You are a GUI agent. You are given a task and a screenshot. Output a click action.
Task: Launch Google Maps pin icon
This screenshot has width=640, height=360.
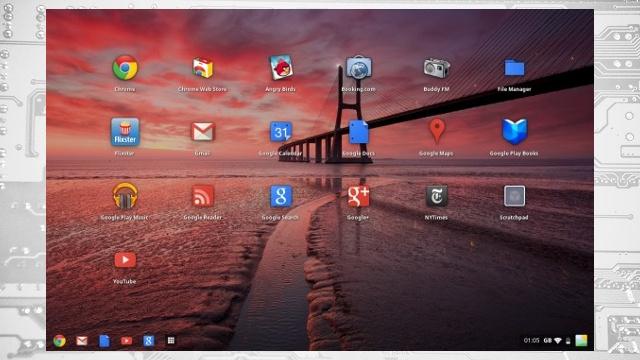tap(437, 131)
